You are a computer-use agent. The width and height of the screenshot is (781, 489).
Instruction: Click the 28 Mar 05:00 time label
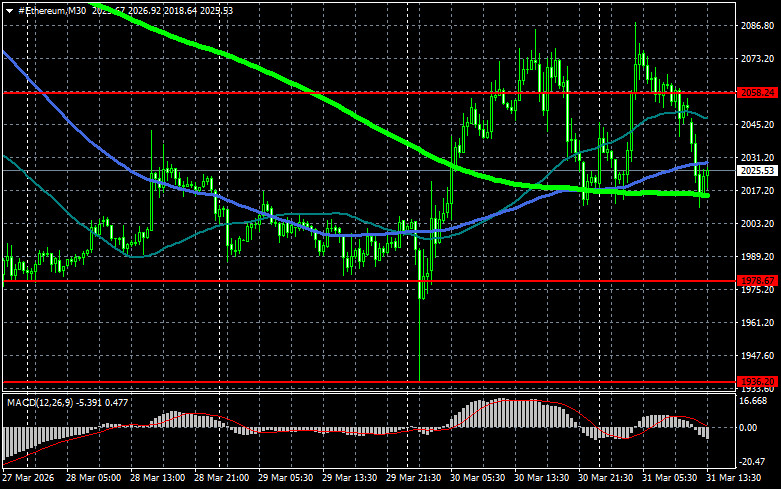click(x=93, y=478)
